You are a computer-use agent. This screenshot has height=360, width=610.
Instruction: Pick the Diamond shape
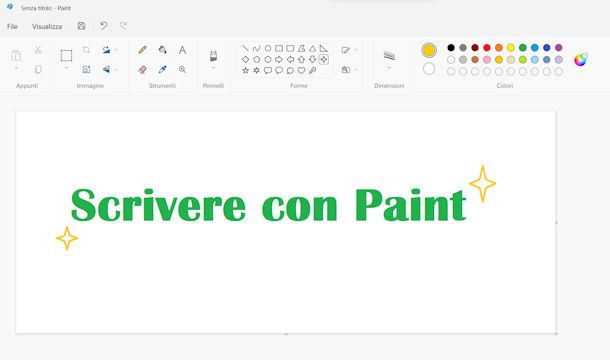pyautogui.click(x=245, y=60)
